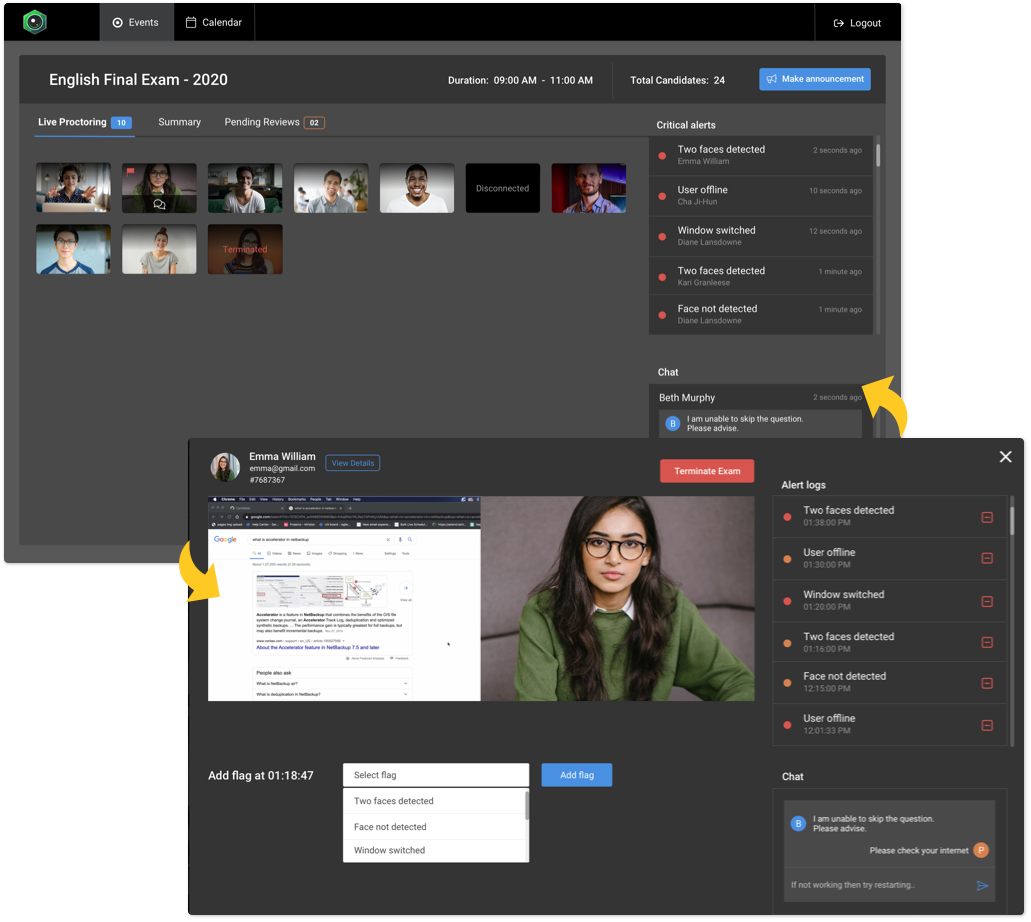
Task: Click the green proctoring app logo
Action: [x=35, y=22]
